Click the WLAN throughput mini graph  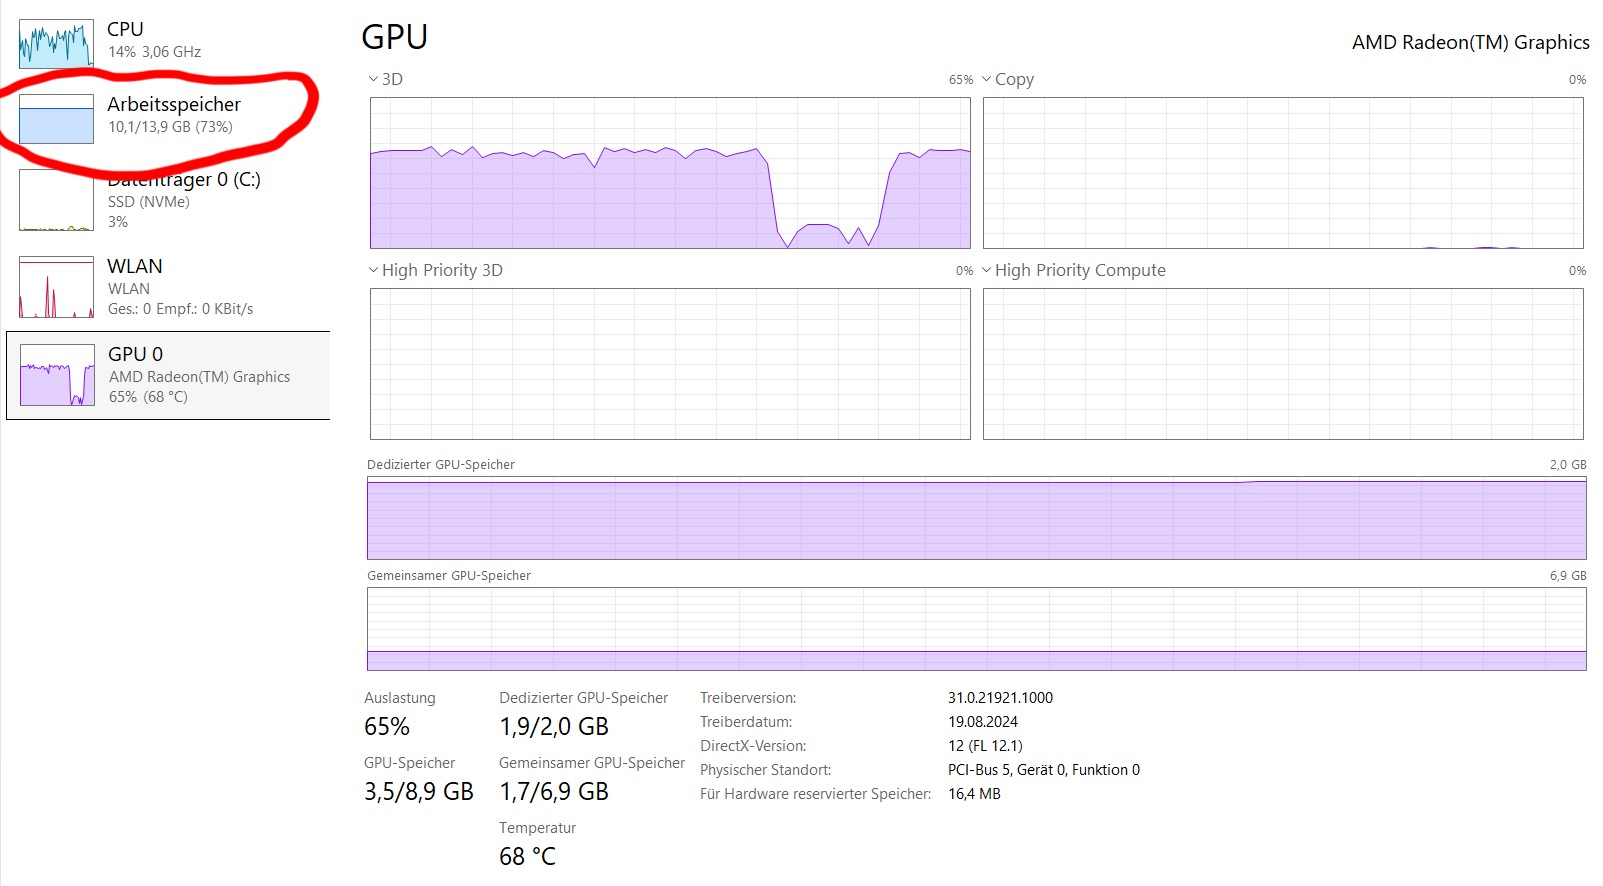pos(56,287)
